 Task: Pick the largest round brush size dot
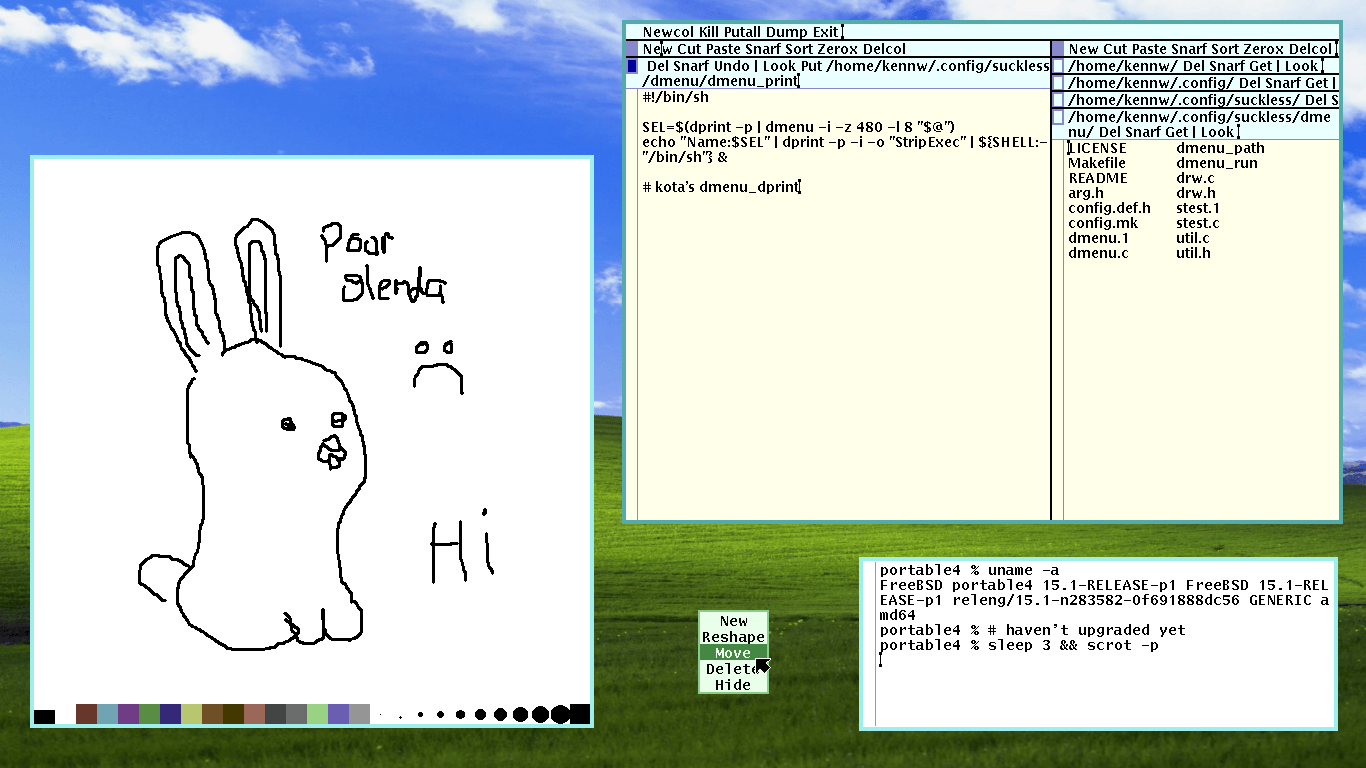click(560, 714)
